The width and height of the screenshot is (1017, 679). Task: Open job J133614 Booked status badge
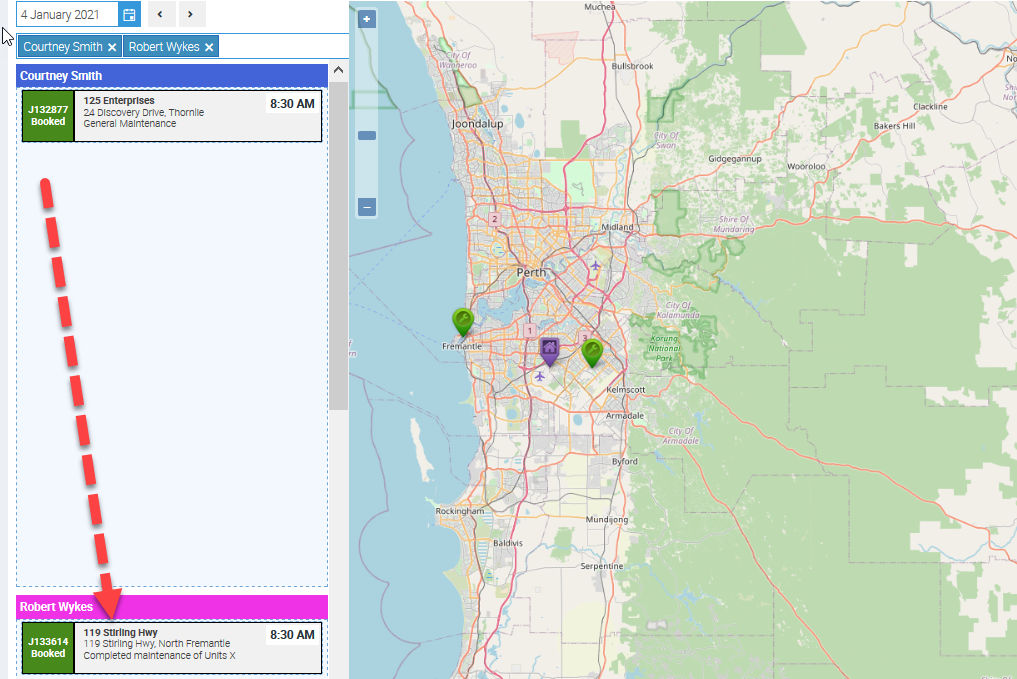click(48, 648)
